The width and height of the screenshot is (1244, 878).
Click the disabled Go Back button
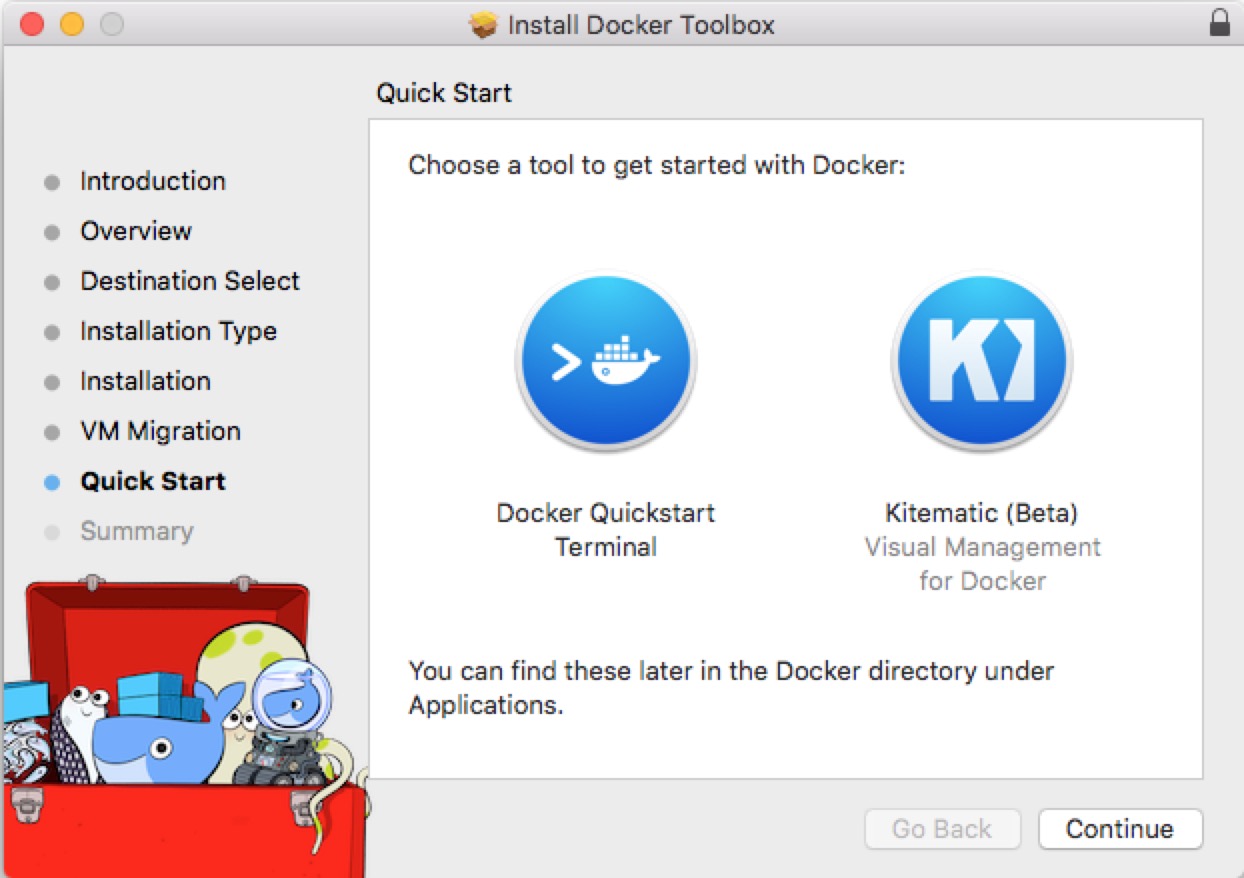pyautogui.click(x=942, y=828)
